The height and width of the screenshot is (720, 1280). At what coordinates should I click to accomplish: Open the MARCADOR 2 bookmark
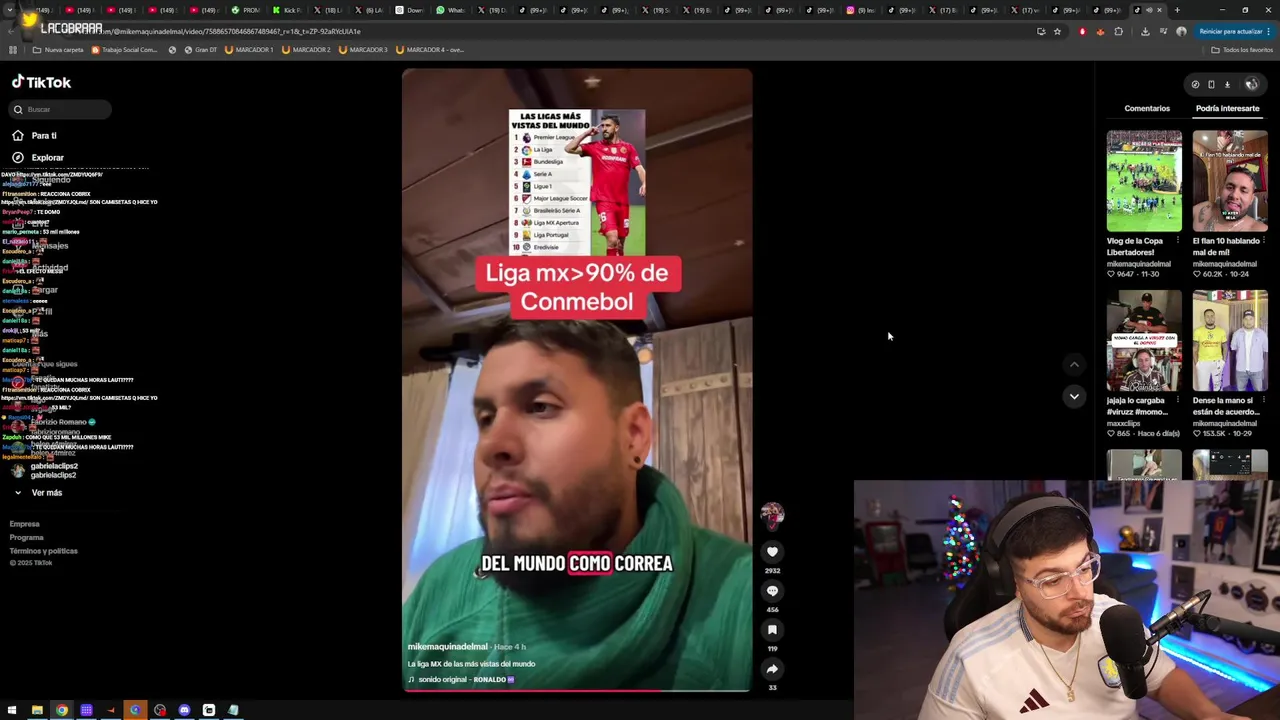306,49
